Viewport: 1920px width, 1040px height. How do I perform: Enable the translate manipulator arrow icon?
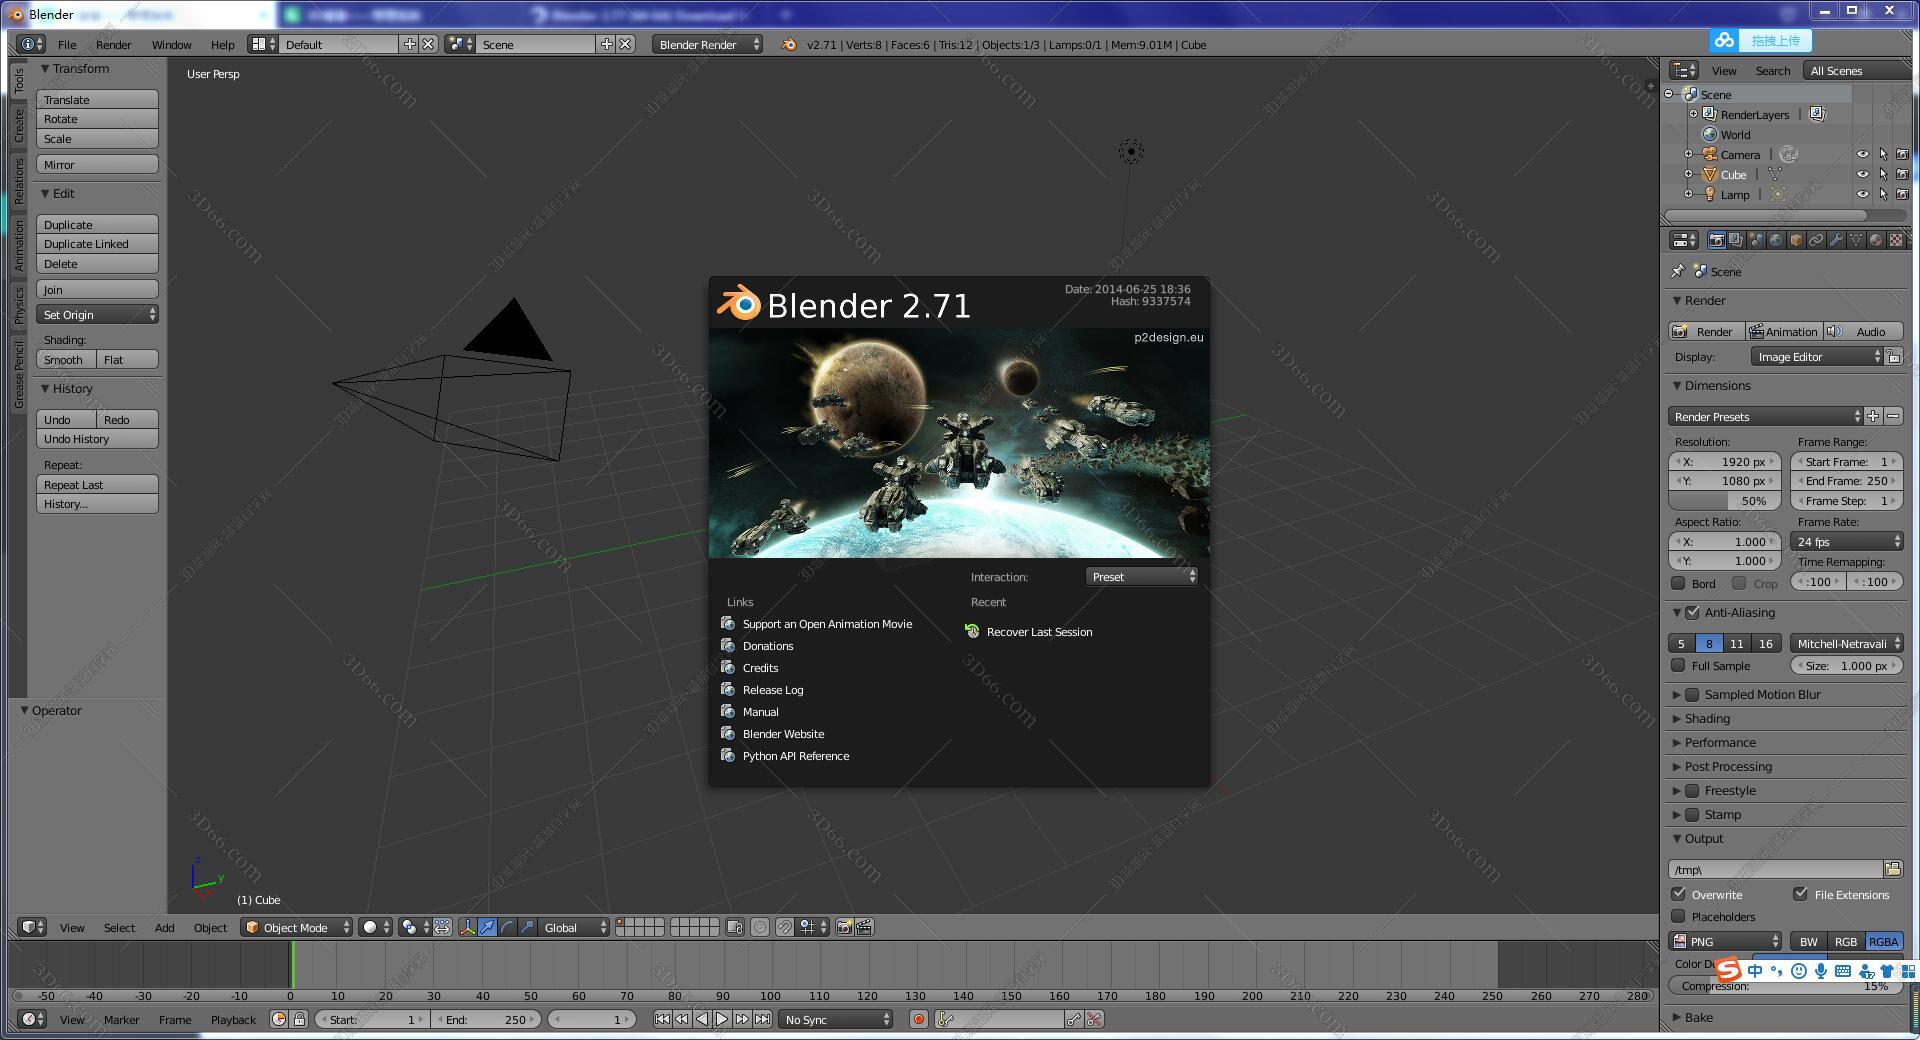coord(487,927)
